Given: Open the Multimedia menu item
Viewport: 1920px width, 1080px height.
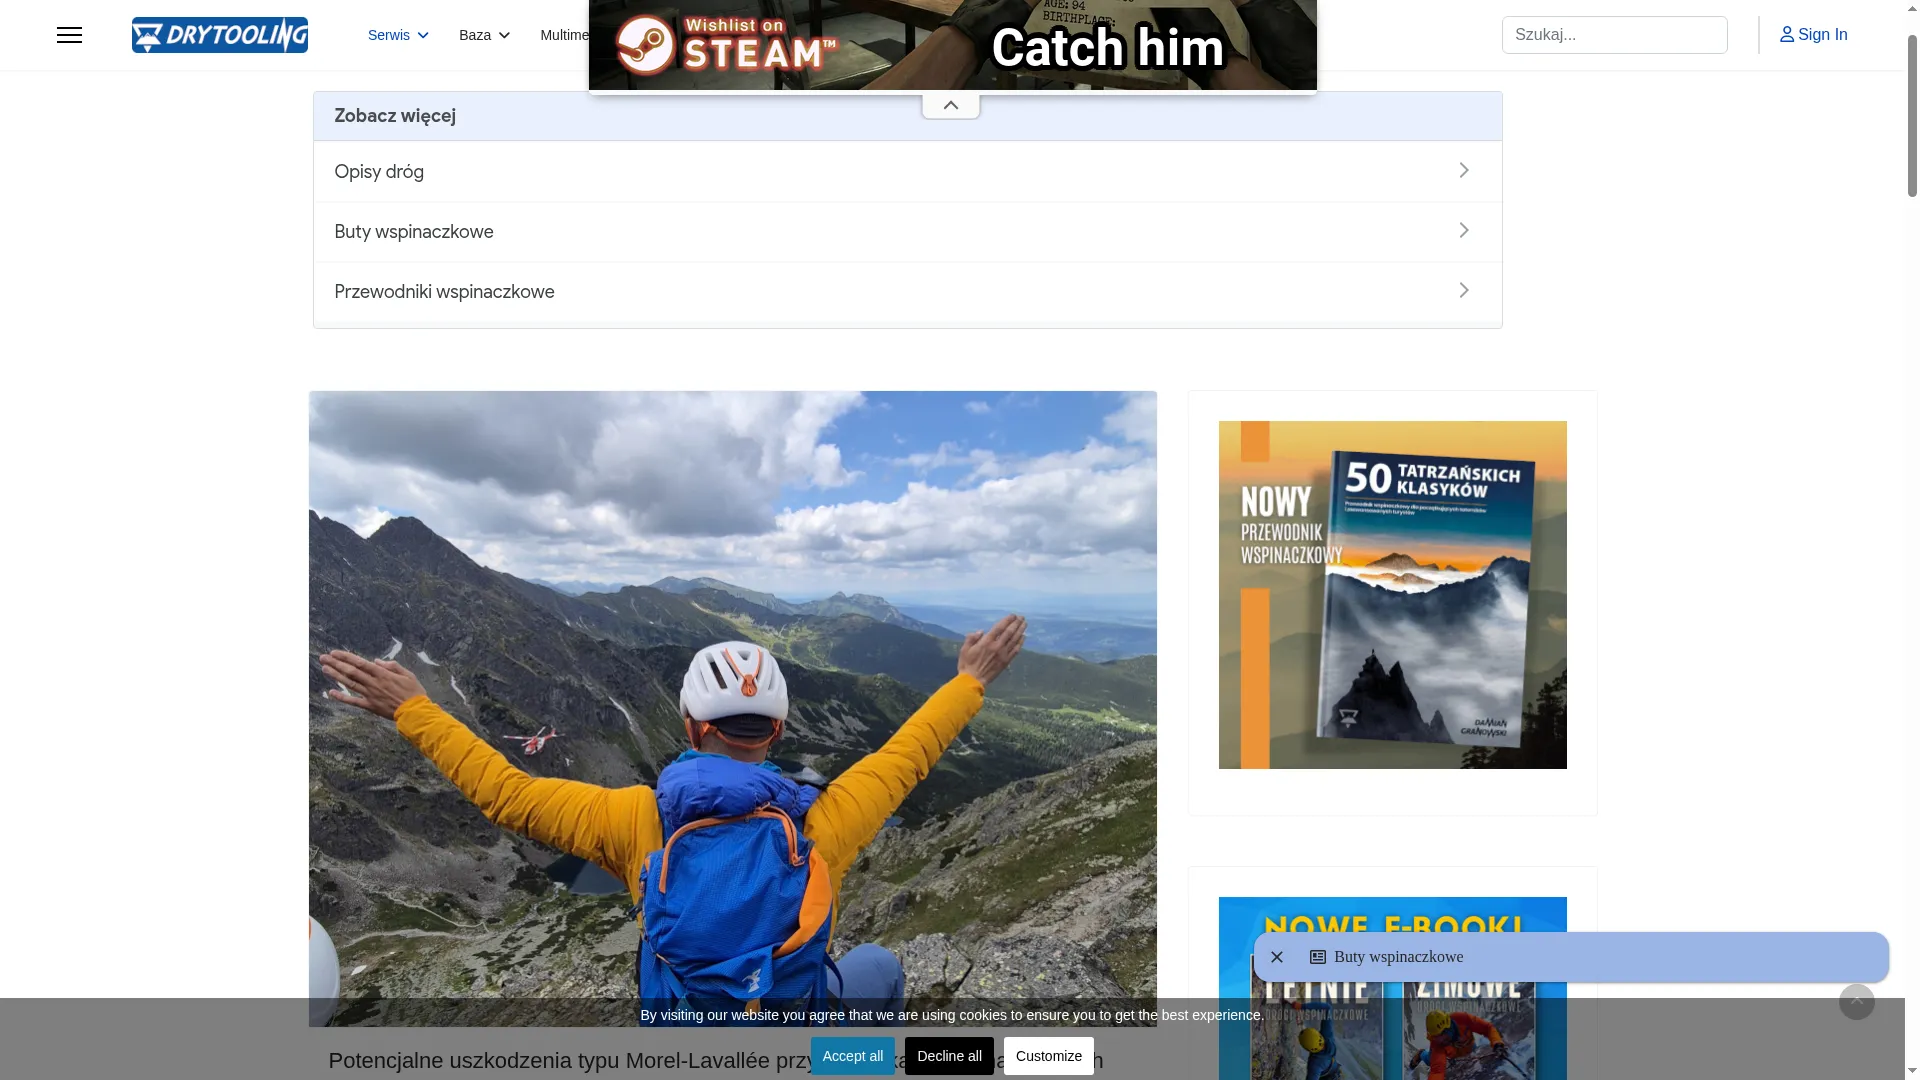Looking at the screenshot, I should 564,35.
